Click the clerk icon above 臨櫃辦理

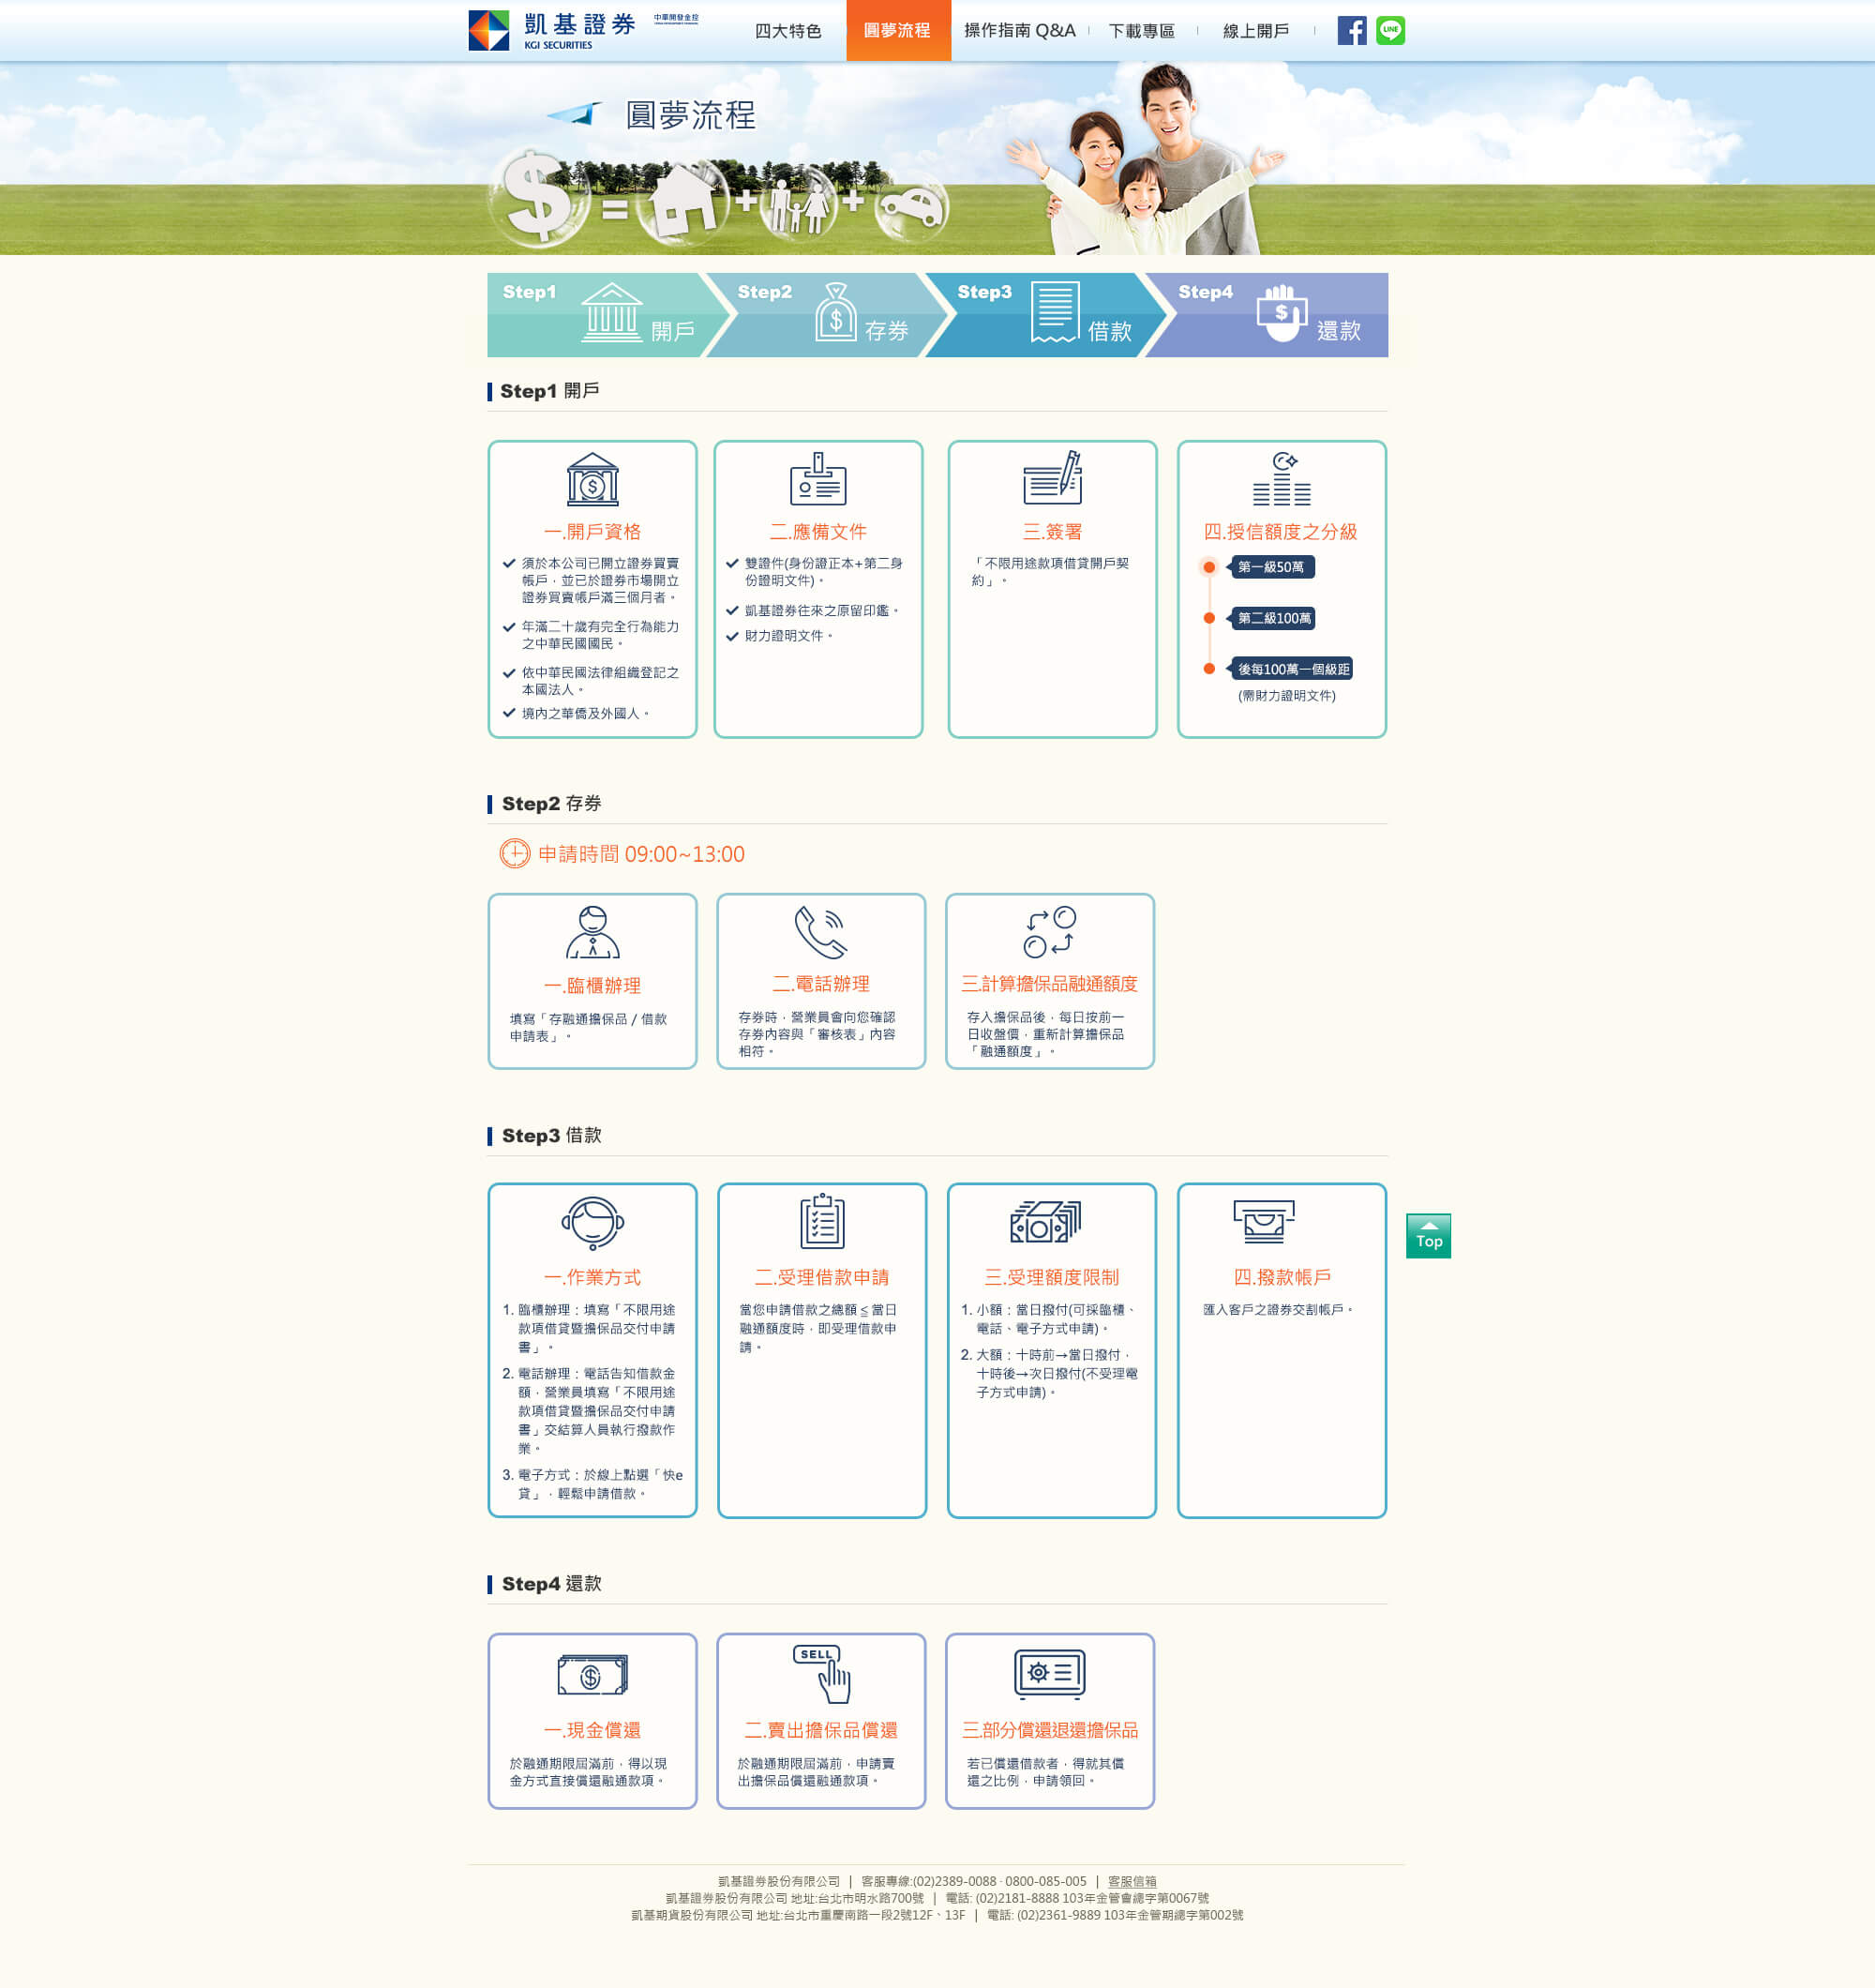point(592,932)
